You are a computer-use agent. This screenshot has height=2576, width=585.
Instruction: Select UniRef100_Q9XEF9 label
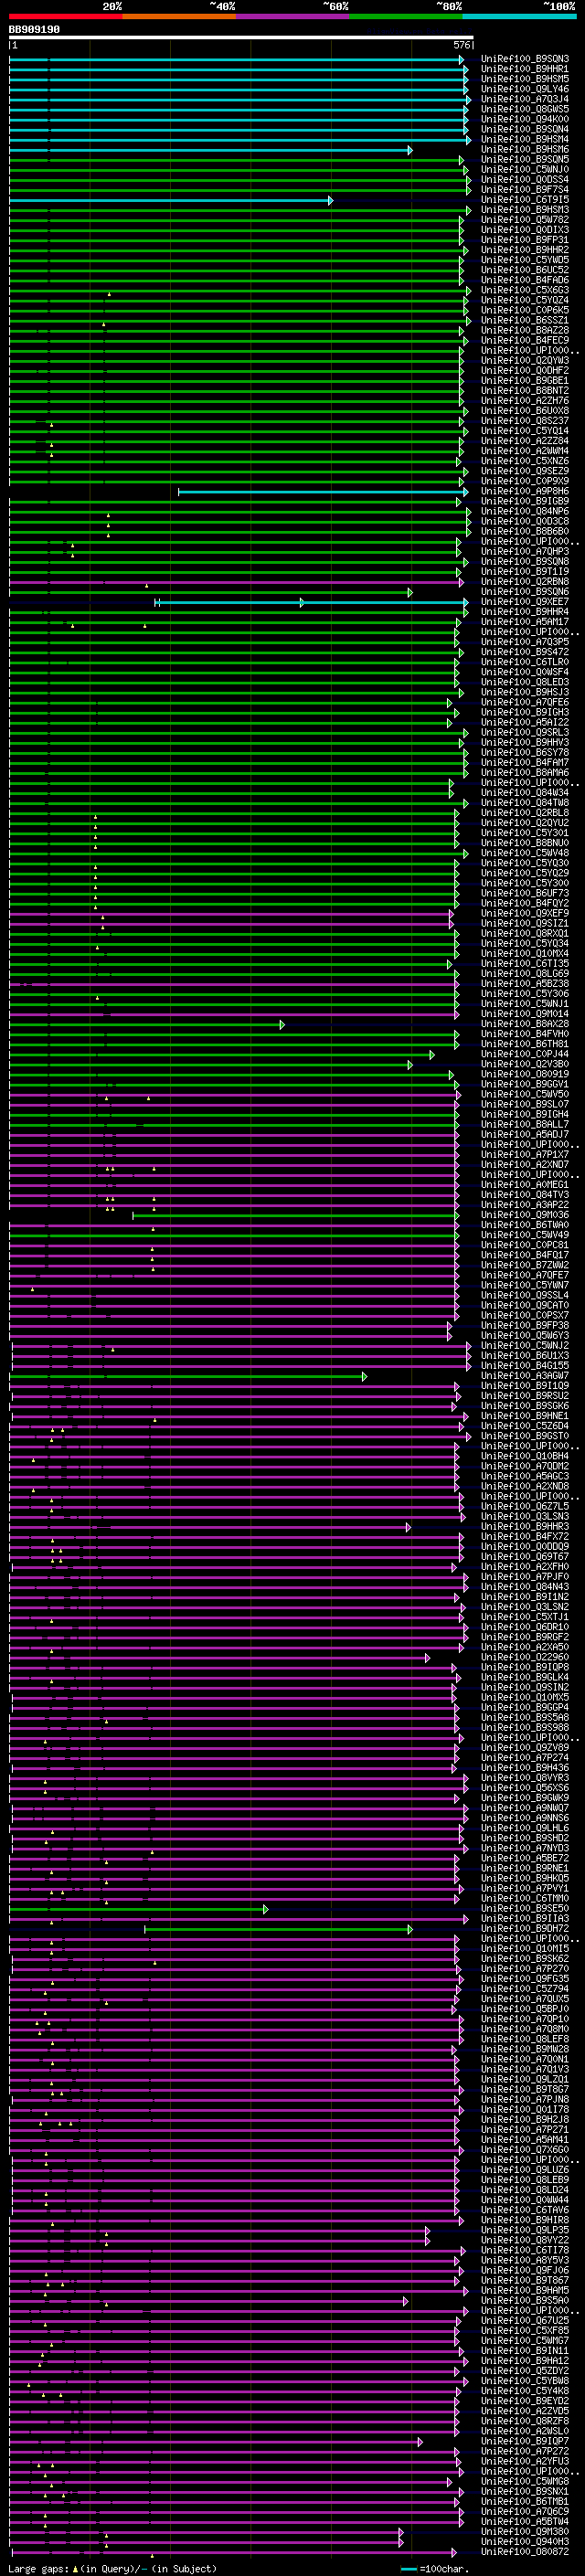click(525, 913)
